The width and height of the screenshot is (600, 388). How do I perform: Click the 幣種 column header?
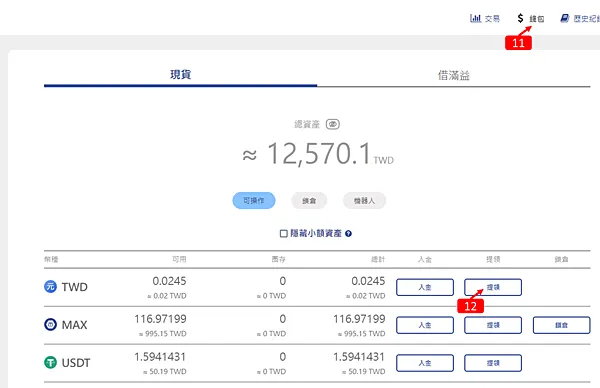tap(51, 259)
